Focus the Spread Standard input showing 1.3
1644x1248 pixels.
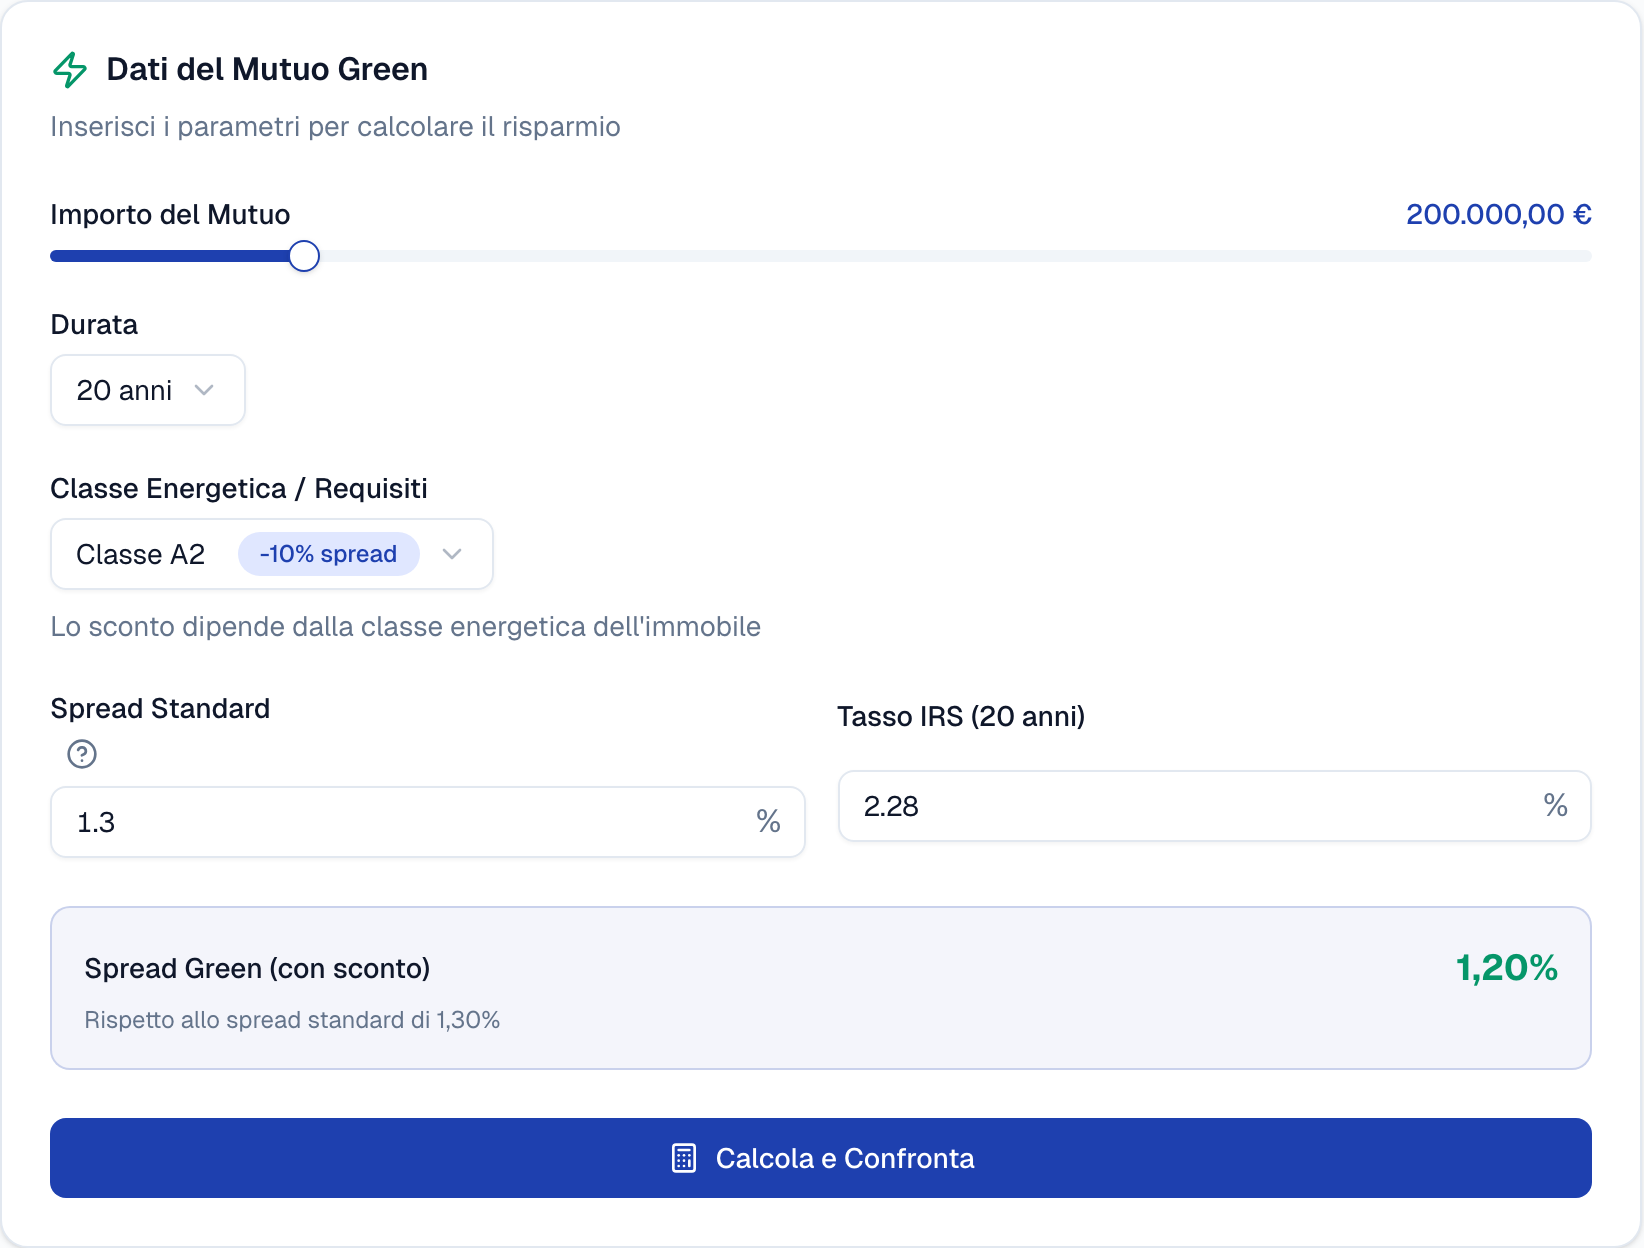click(x=400, y=822)
